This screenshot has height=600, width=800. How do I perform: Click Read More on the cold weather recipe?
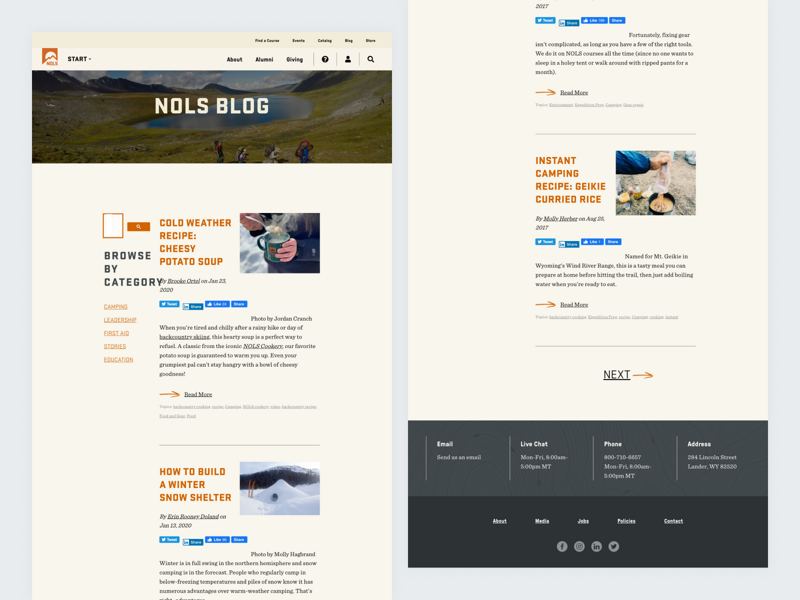pyautogui.click(x=196, y=394)
